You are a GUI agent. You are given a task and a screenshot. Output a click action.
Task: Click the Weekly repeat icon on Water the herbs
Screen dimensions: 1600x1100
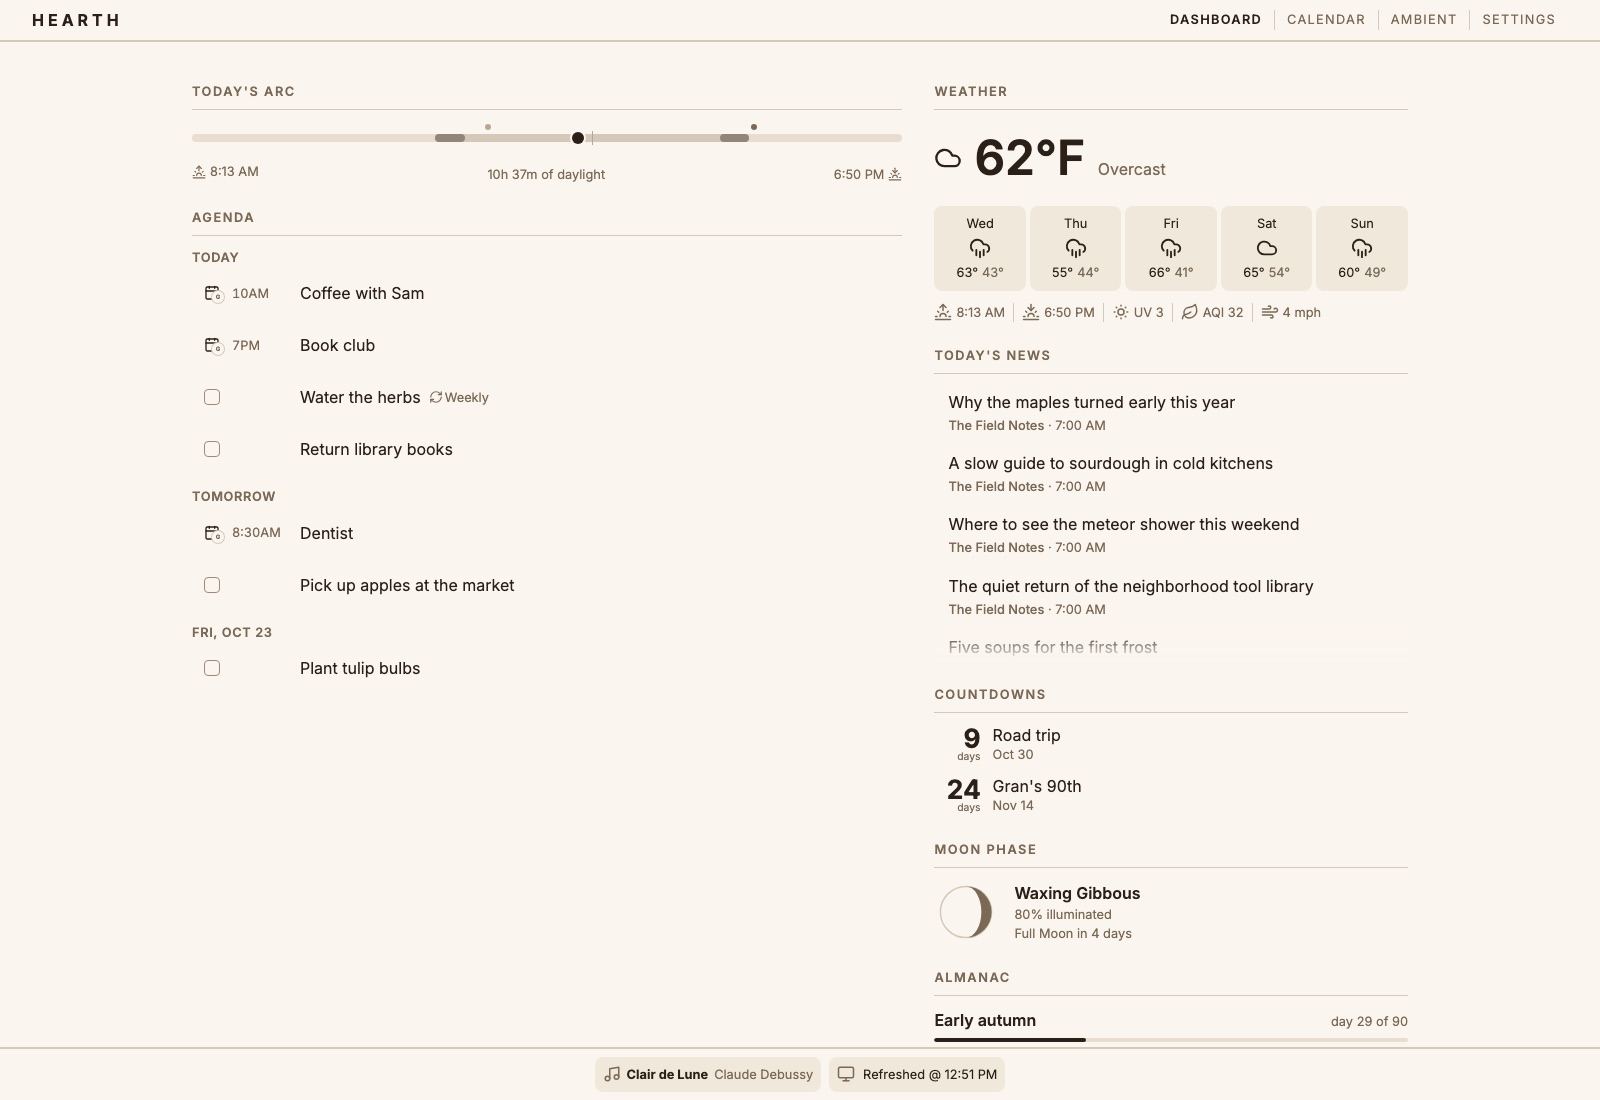[x=436, y=397]
